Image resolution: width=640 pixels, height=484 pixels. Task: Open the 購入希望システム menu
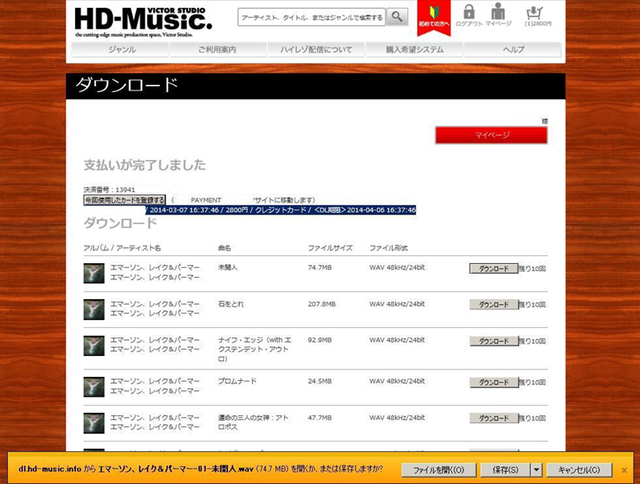[414, 50]
